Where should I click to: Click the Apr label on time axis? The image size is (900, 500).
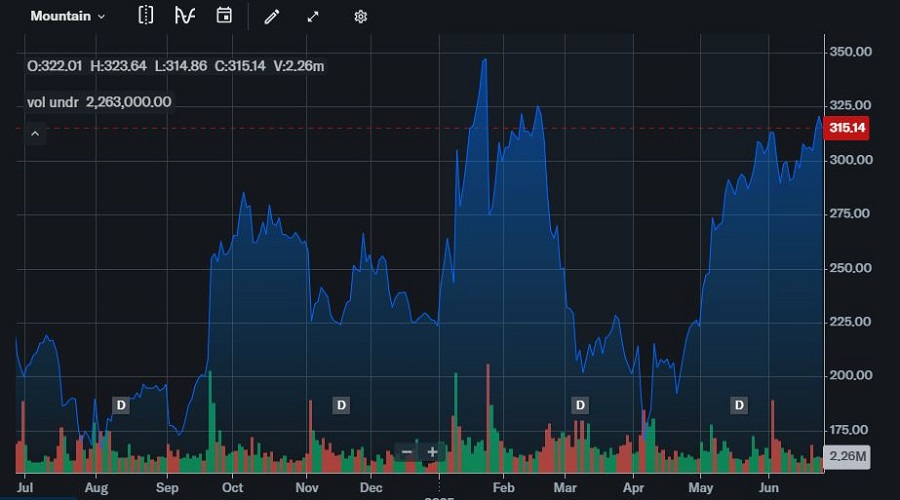(633, 487)
